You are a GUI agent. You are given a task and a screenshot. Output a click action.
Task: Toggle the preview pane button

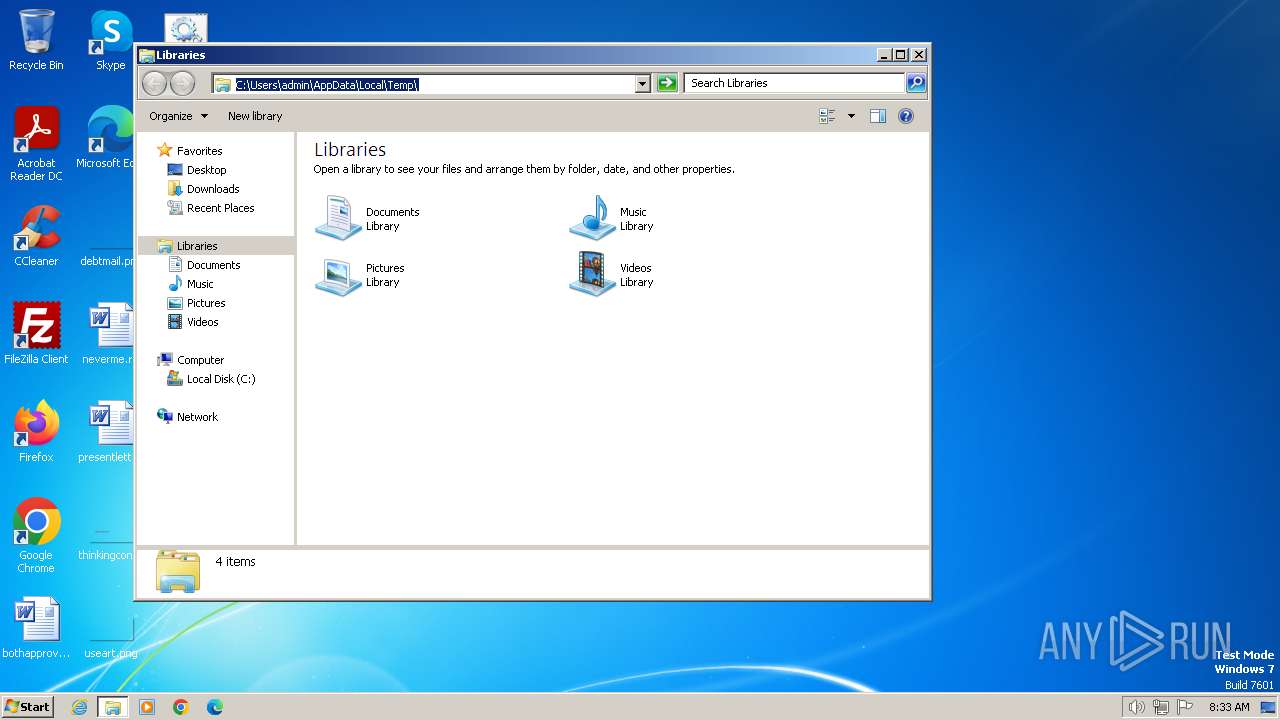[878, 116]
